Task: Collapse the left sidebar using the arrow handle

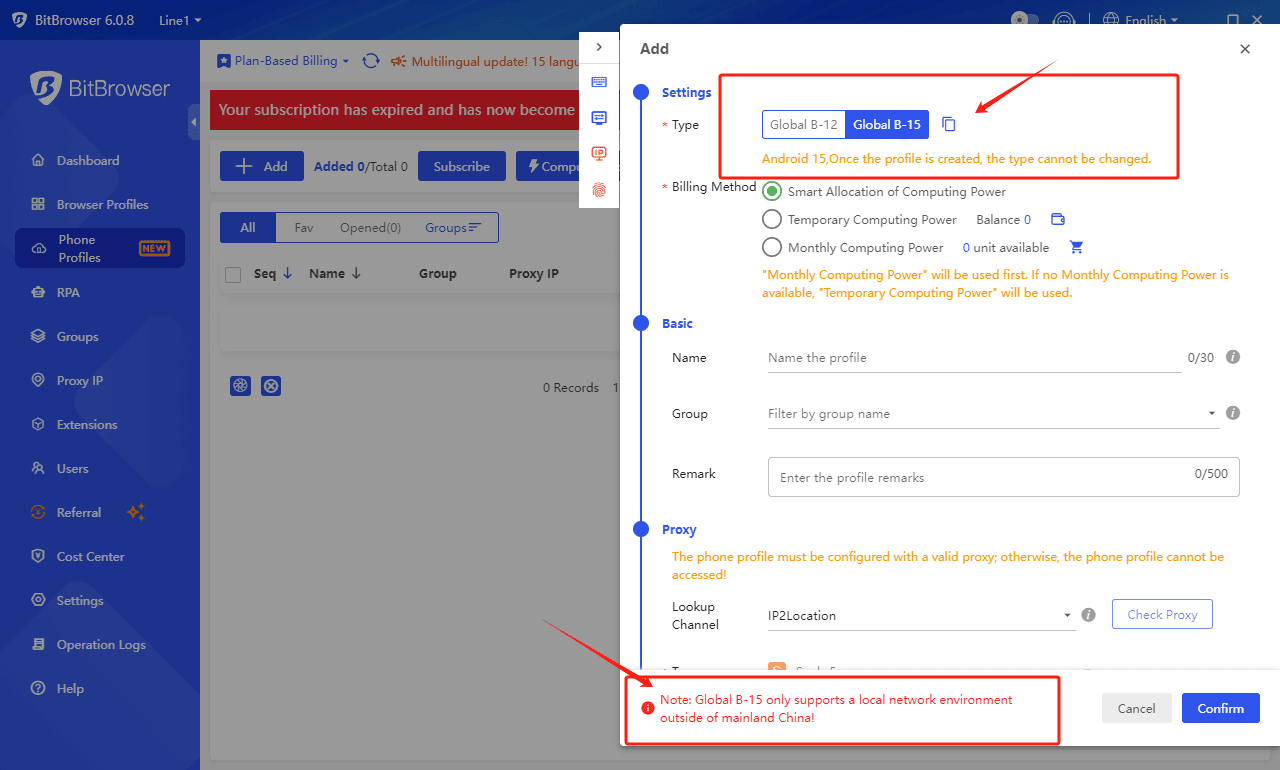Action: coord(193,121)
